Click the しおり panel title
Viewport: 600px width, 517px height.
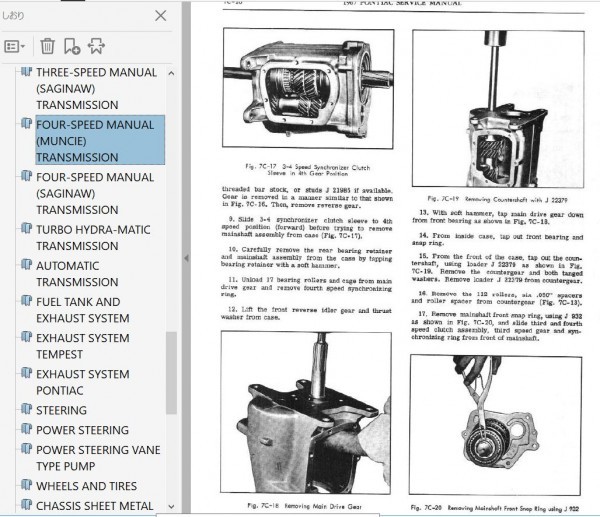click(13, 16)
